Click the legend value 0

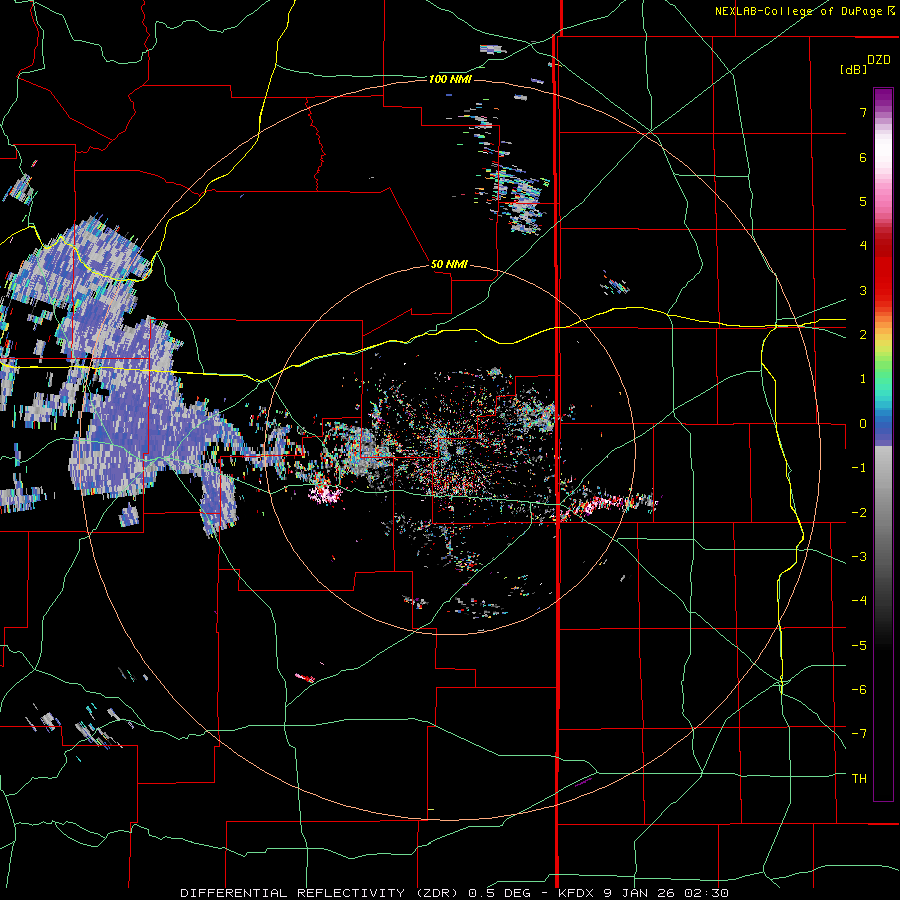[x=863, y=424]
